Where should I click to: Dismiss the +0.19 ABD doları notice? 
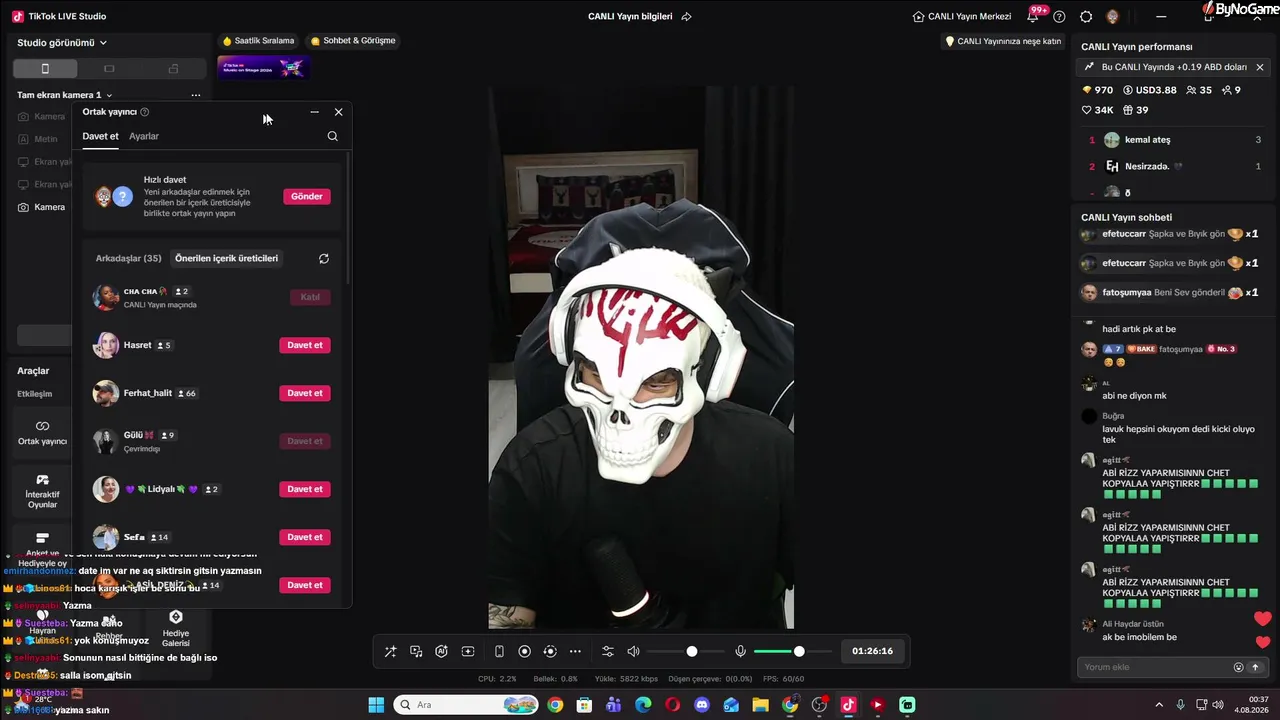click(1260, 67)
